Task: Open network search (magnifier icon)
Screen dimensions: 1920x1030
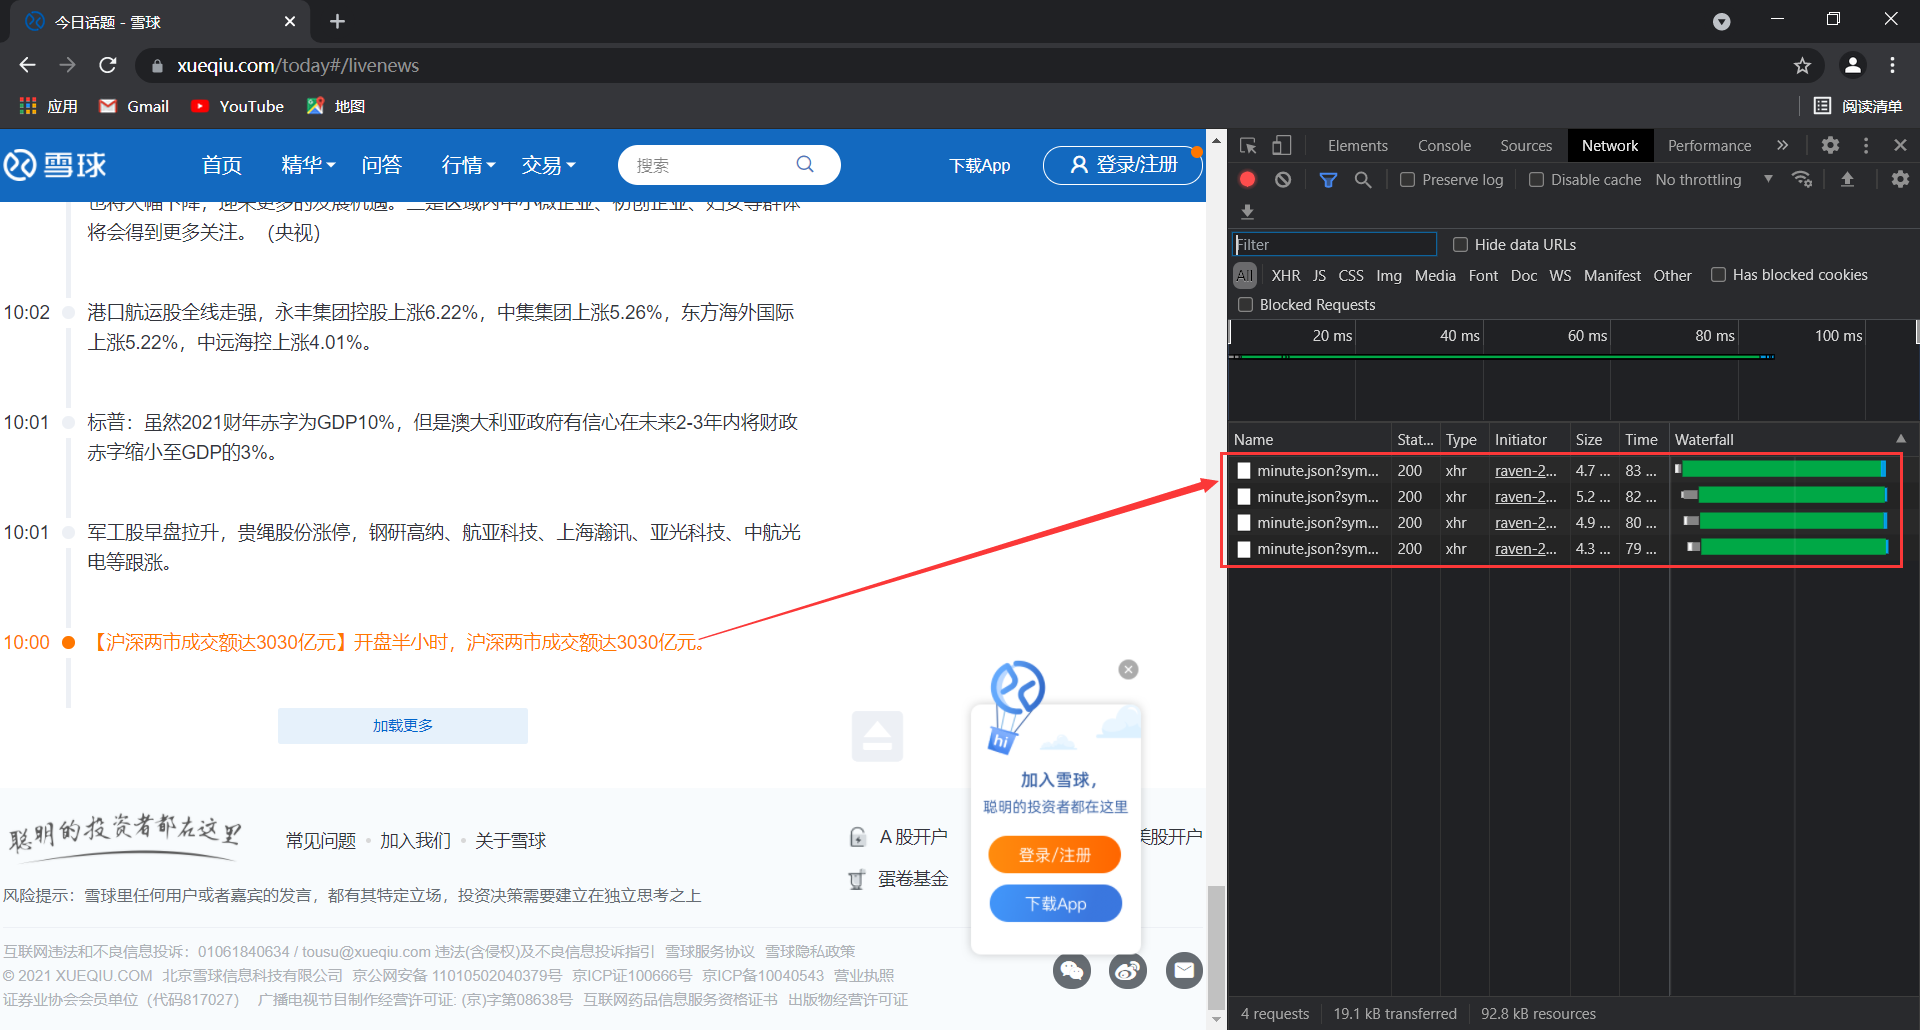Action: pos(1363,179)
